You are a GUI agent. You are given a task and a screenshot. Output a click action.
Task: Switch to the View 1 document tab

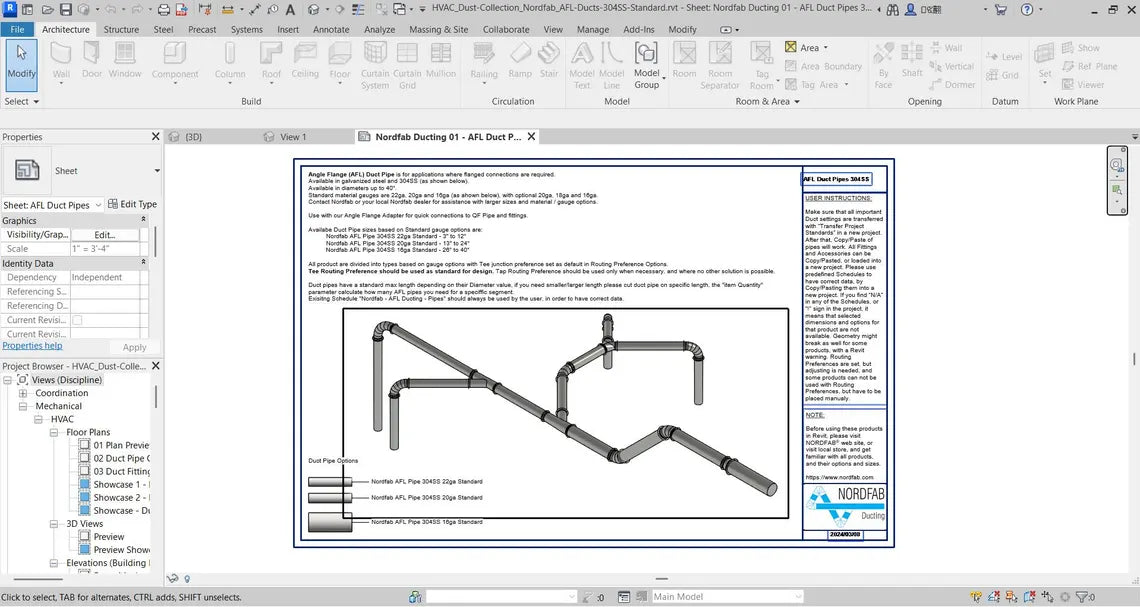(293, 137)
